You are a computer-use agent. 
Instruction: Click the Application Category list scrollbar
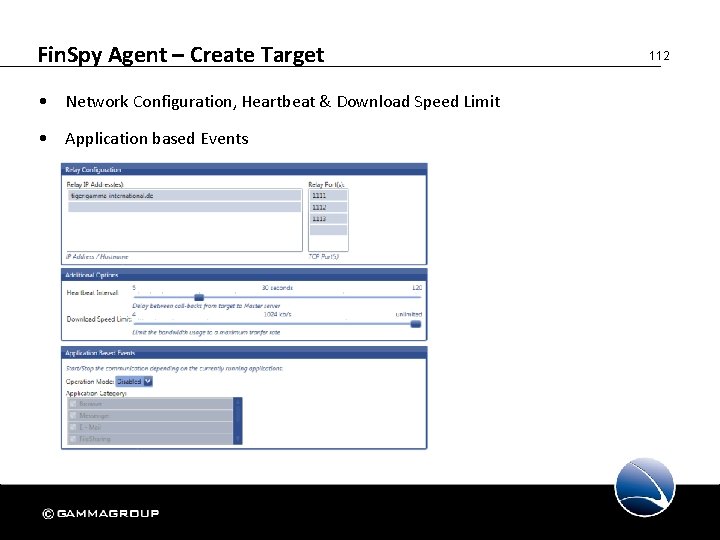click(237, 421)
